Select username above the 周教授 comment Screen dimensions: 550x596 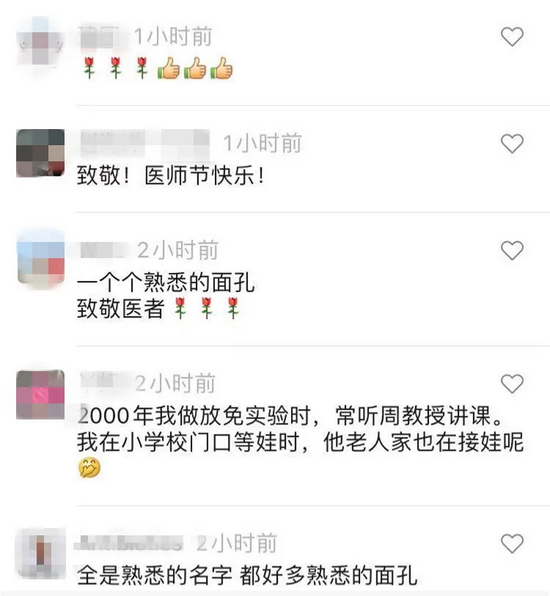click(101, 382)
